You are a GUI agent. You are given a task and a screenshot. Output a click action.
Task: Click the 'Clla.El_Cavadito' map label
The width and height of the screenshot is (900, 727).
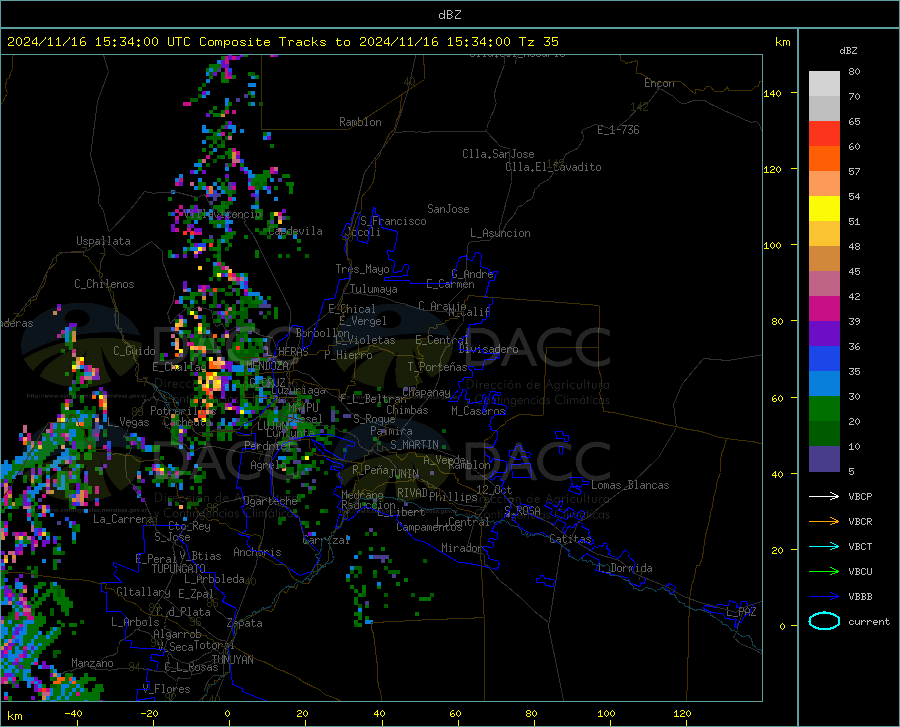[553, 167]
